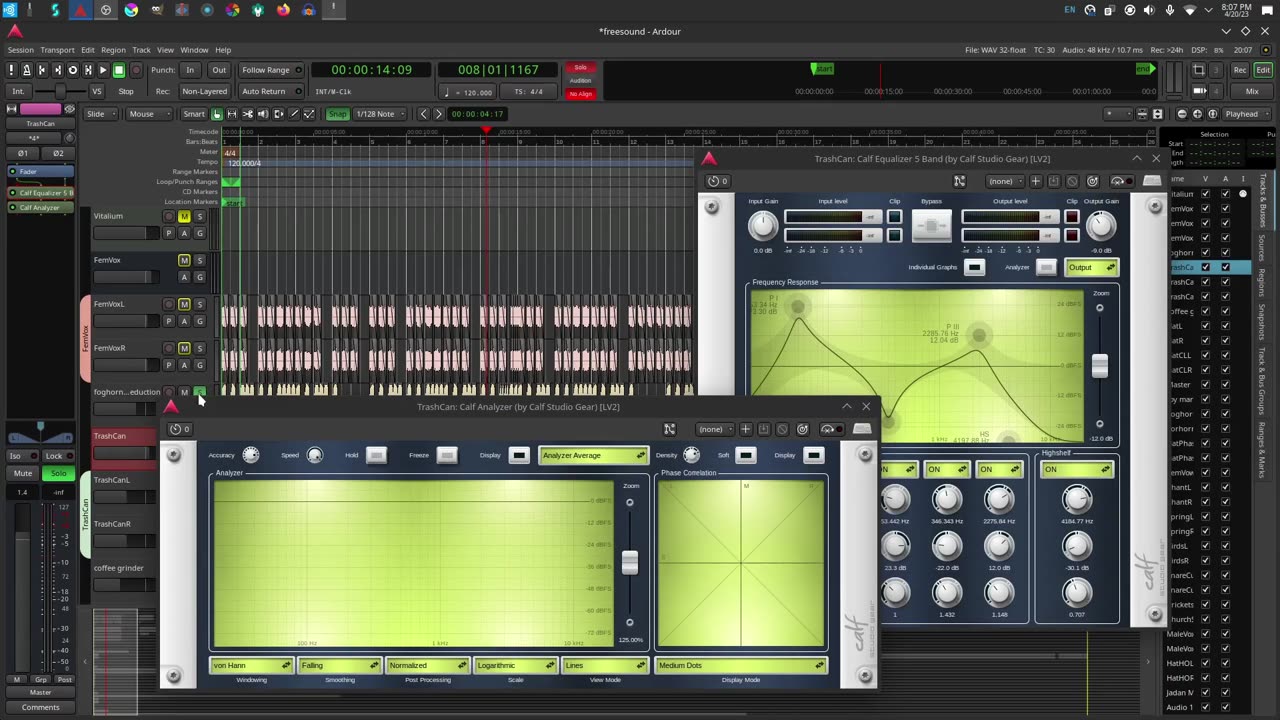Click the Input Gain knob in Equalizer

point(763,226)
